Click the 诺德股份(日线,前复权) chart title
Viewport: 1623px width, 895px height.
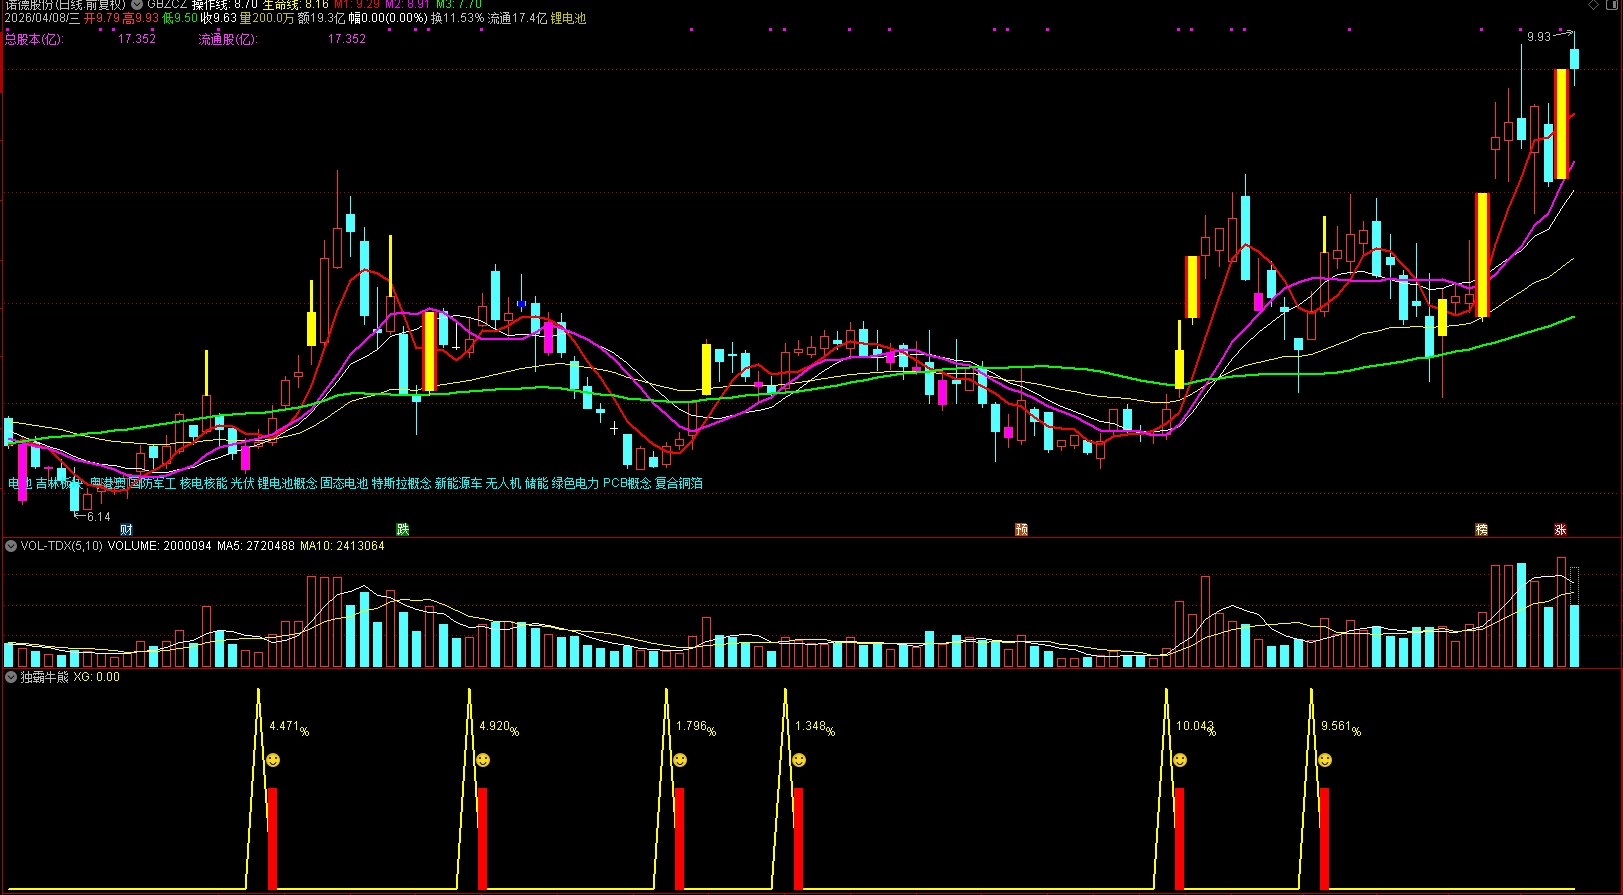(65, 5)
